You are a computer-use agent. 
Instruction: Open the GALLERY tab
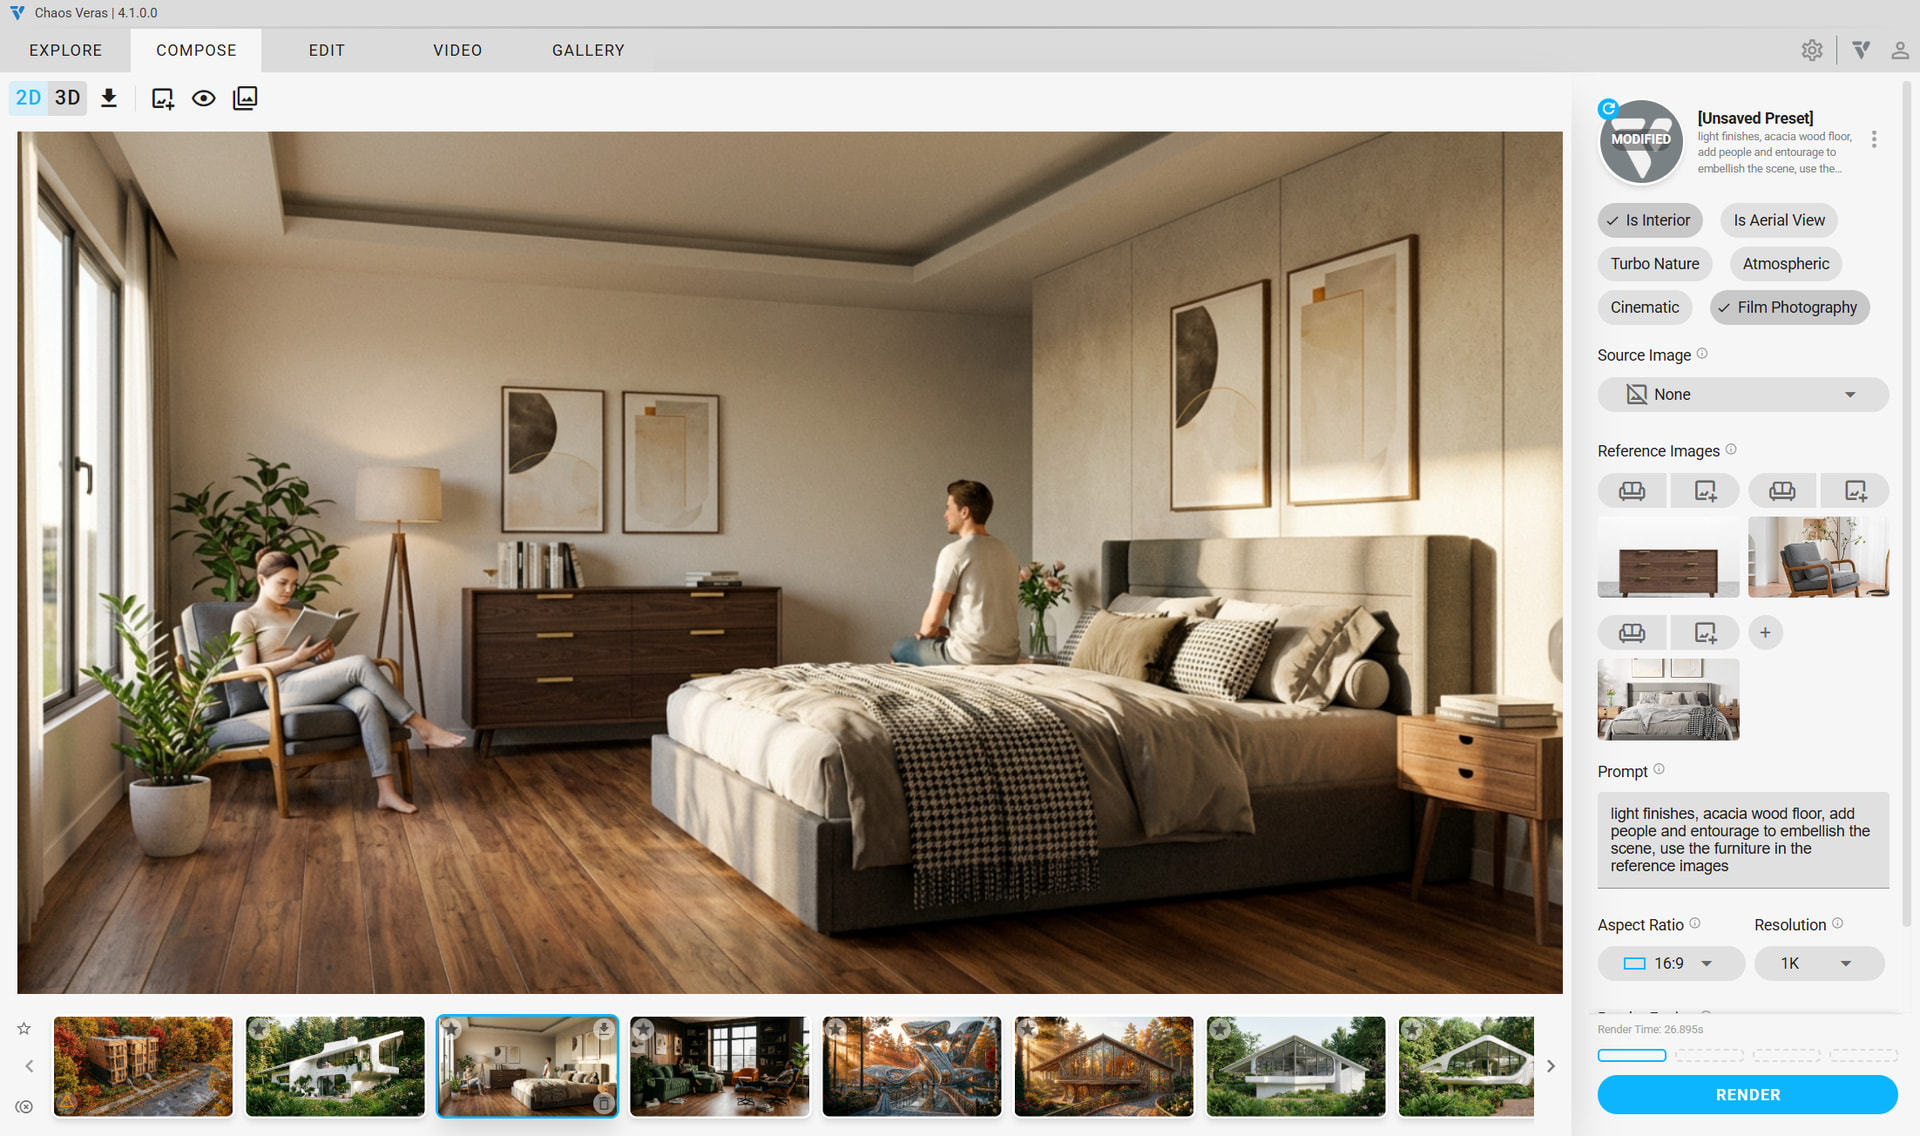click(588, 50)
